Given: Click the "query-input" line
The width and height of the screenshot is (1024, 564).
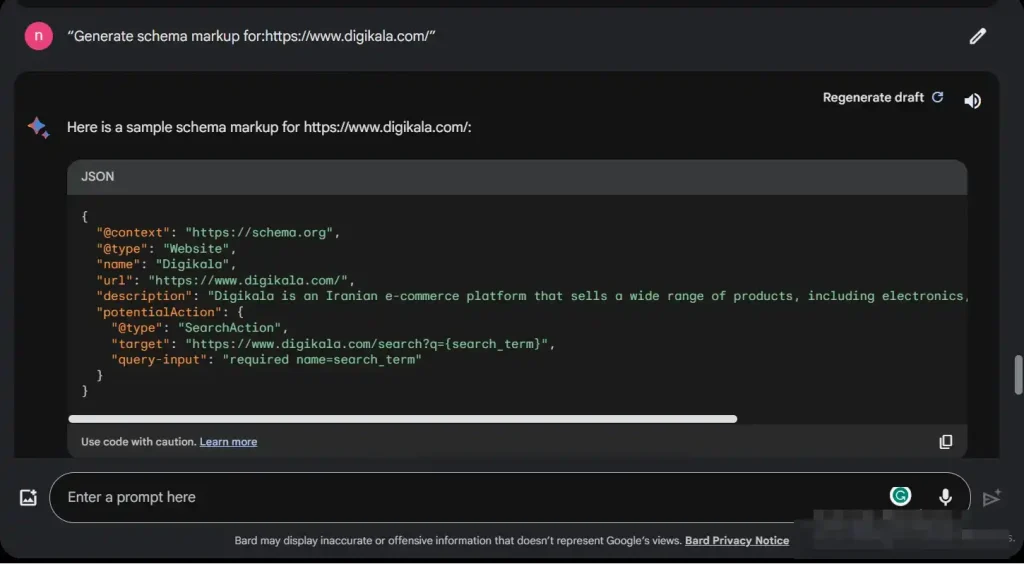Looking at the screenshot, I should pos(266,359).
